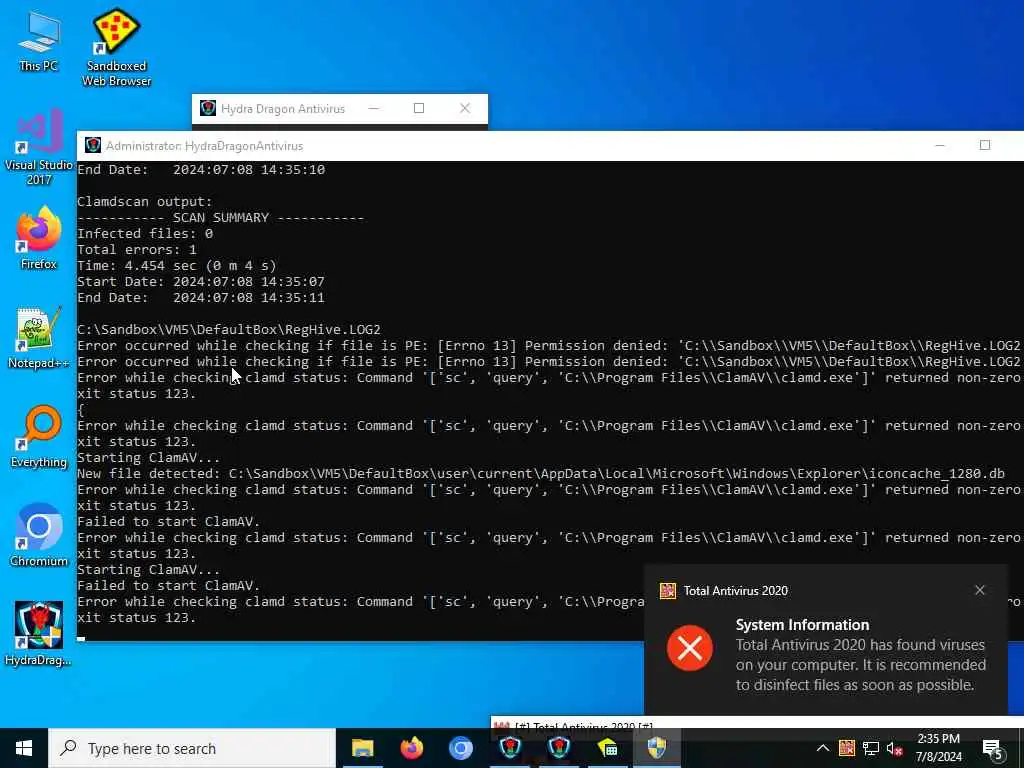
Task: Switch to first Hydra Dragon taskbar icon
Action: 510,748
